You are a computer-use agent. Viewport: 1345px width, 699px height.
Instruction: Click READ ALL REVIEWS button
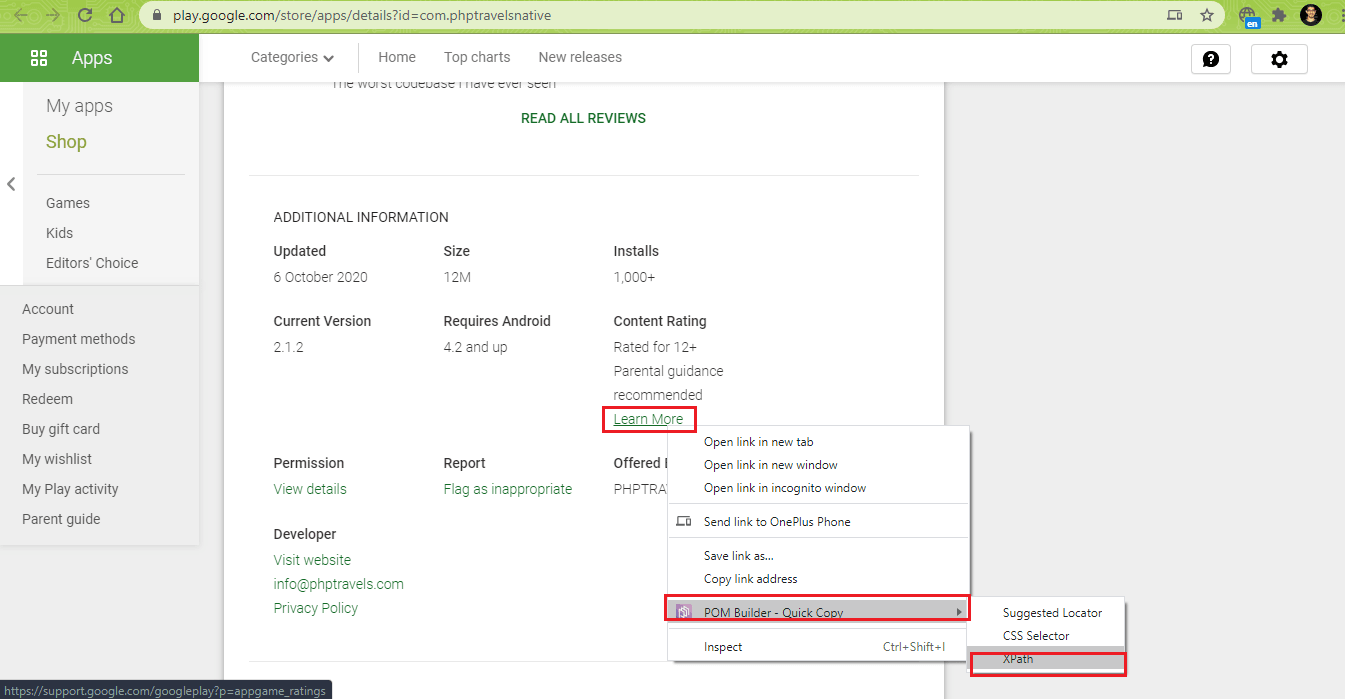tap(583, 118)
